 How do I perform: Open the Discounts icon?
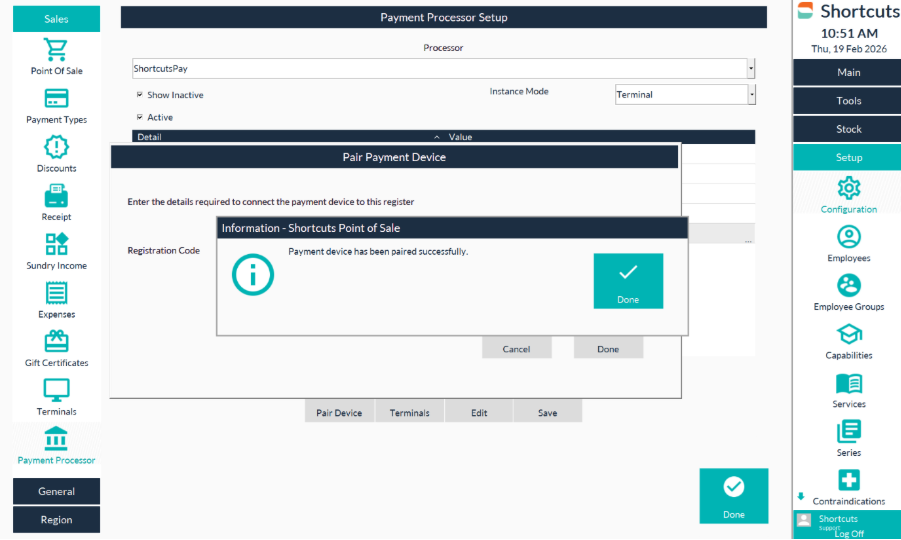(x=56, y=148)
